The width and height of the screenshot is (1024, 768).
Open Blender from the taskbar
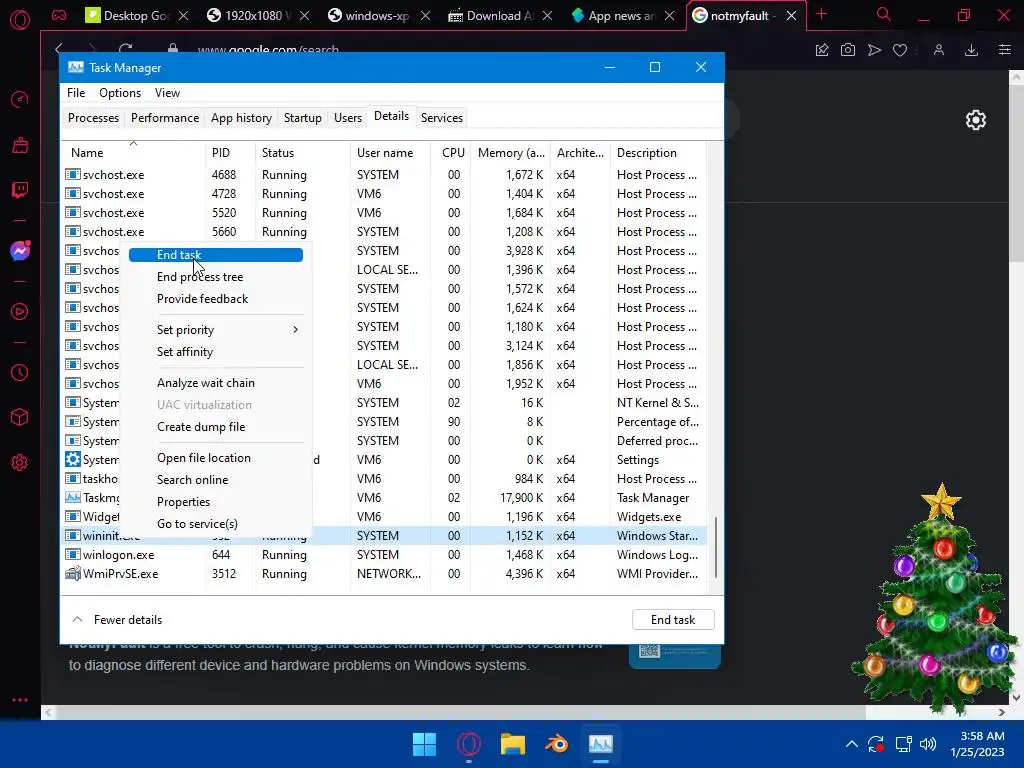coord(556,744)
